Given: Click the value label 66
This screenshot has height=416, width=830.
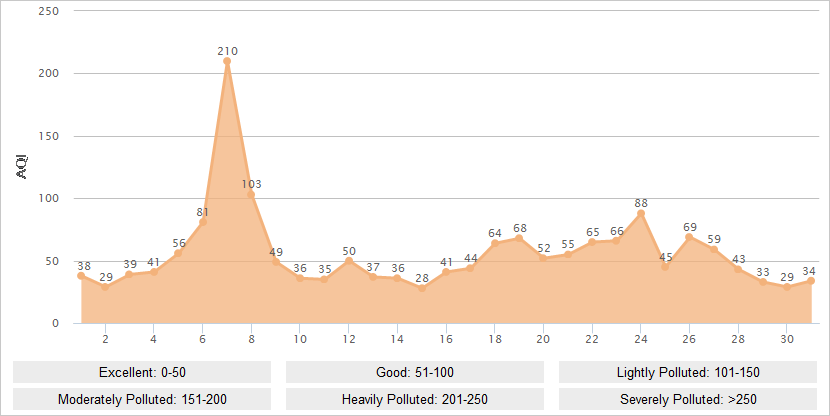Looking at the screenshot, I should click(617, 231).
